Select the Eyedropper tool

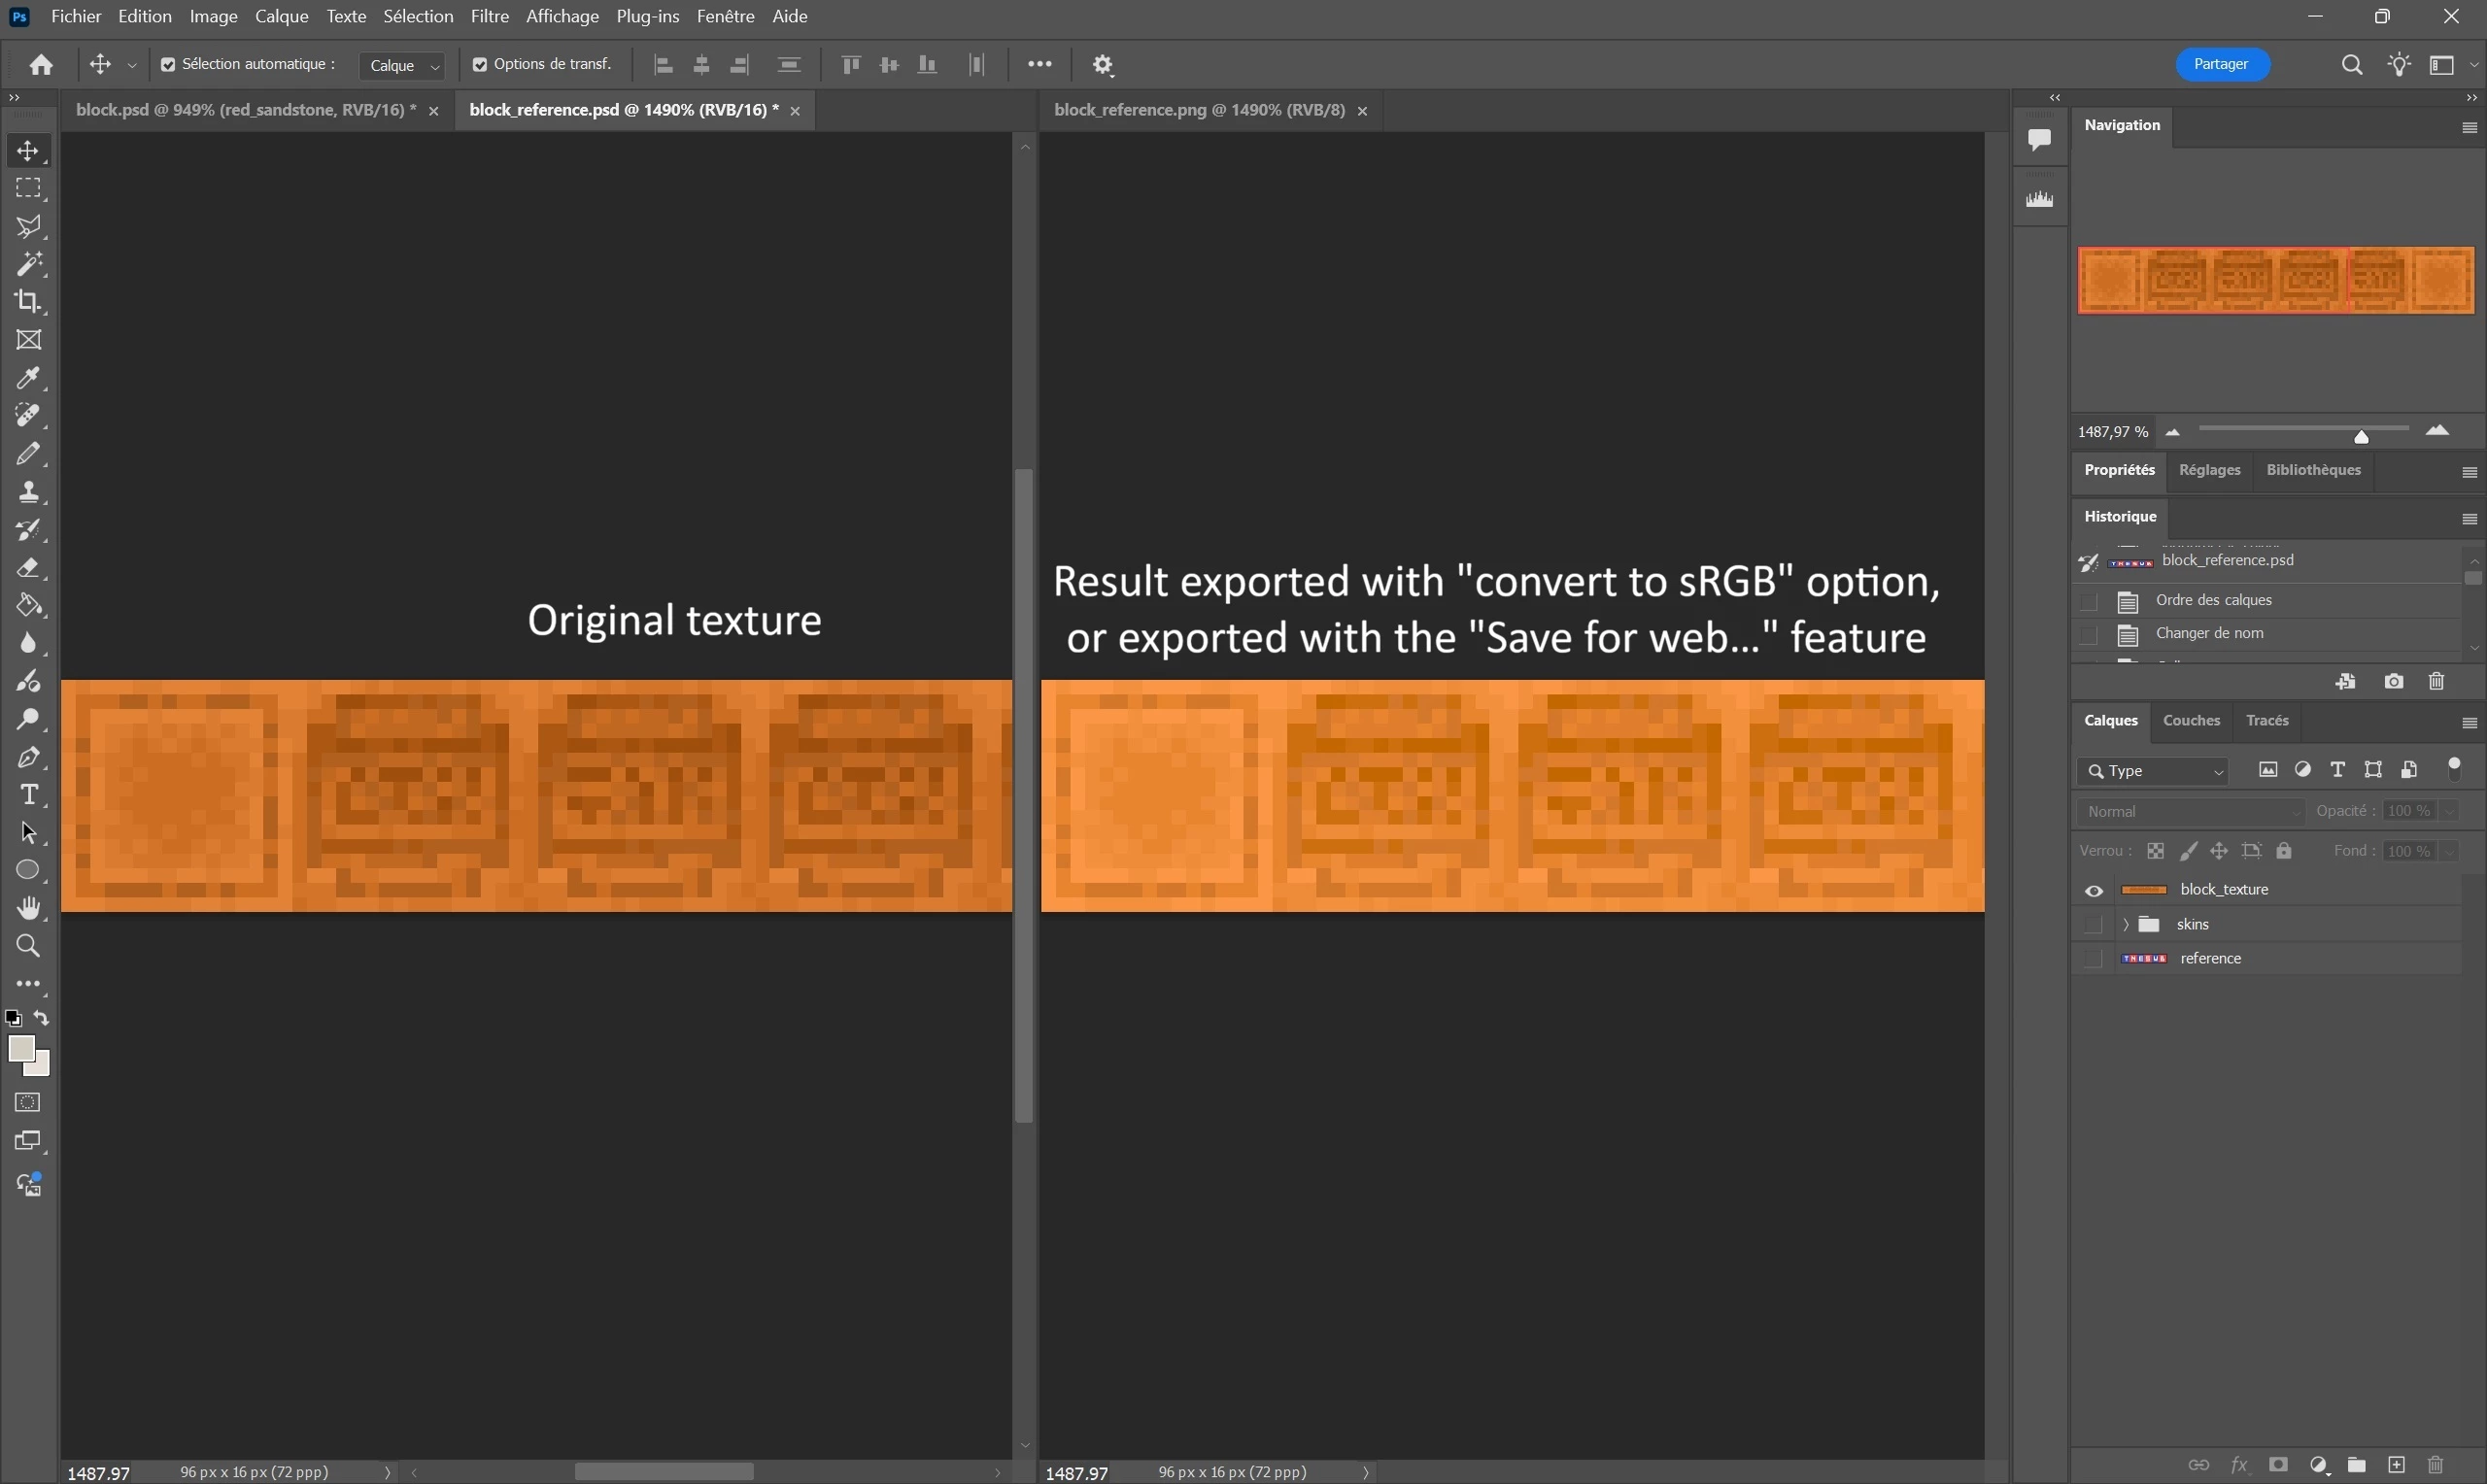click(x=28, y=378)
